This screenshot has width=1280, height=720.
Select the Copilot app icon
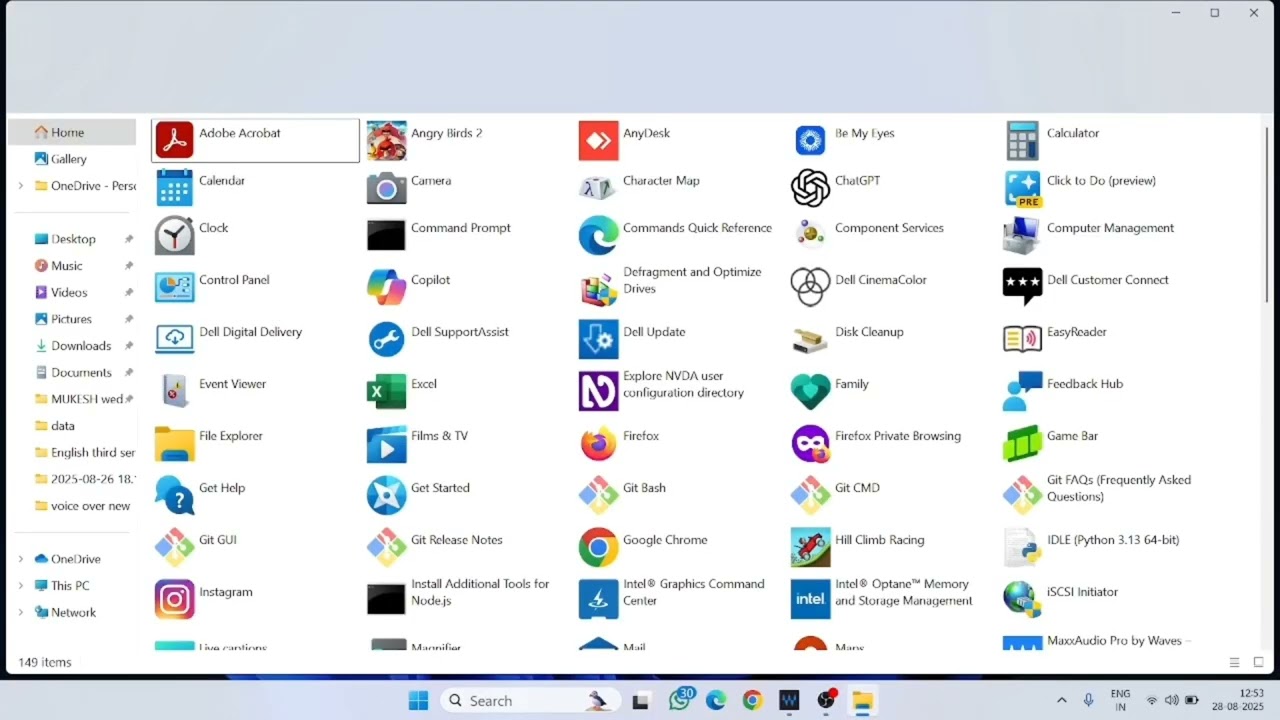click(x=386, y=287)
